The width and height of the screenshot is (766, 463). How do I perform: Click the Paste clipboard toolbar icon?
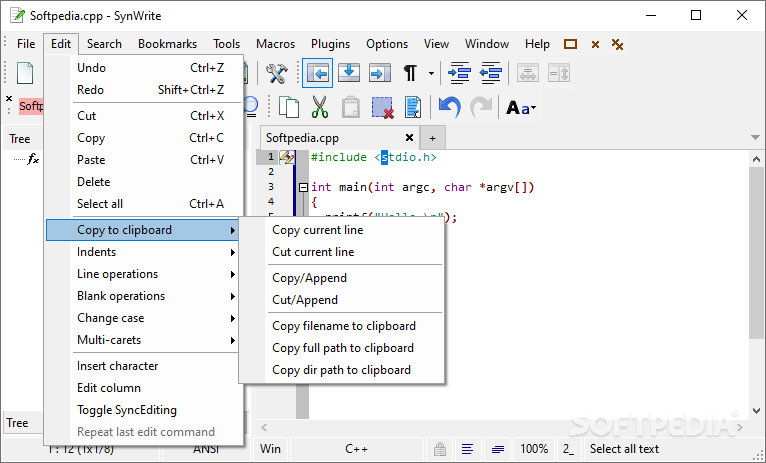[x=351, y=107]
